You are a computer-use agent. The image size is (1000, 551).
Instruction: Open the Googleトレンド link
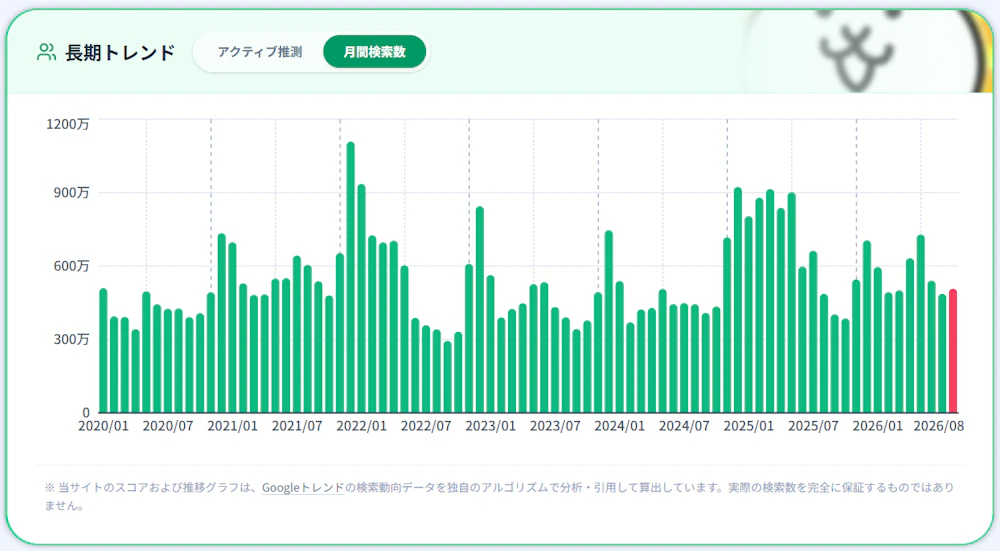coord(303,488)
